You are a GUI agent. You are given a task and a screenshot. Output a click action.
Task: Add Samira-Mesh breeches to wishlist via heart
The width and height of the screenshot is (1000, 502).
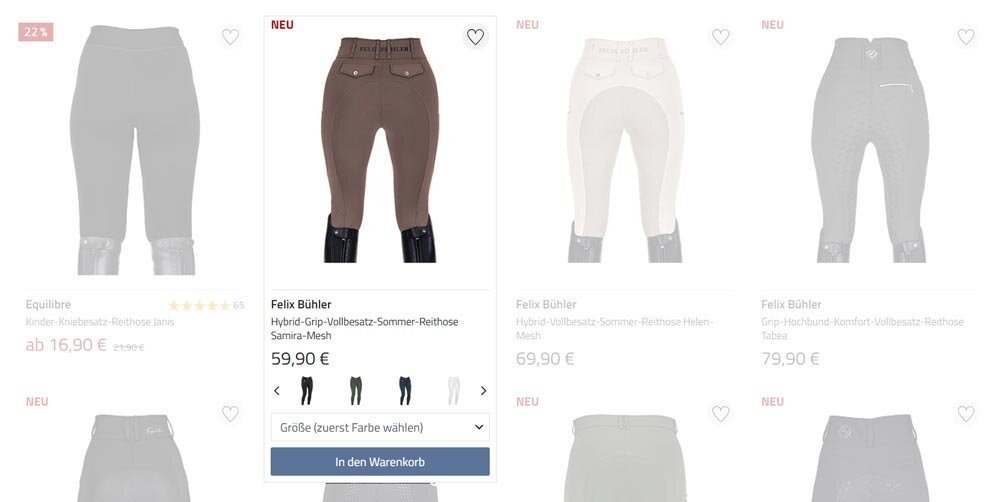475,37
